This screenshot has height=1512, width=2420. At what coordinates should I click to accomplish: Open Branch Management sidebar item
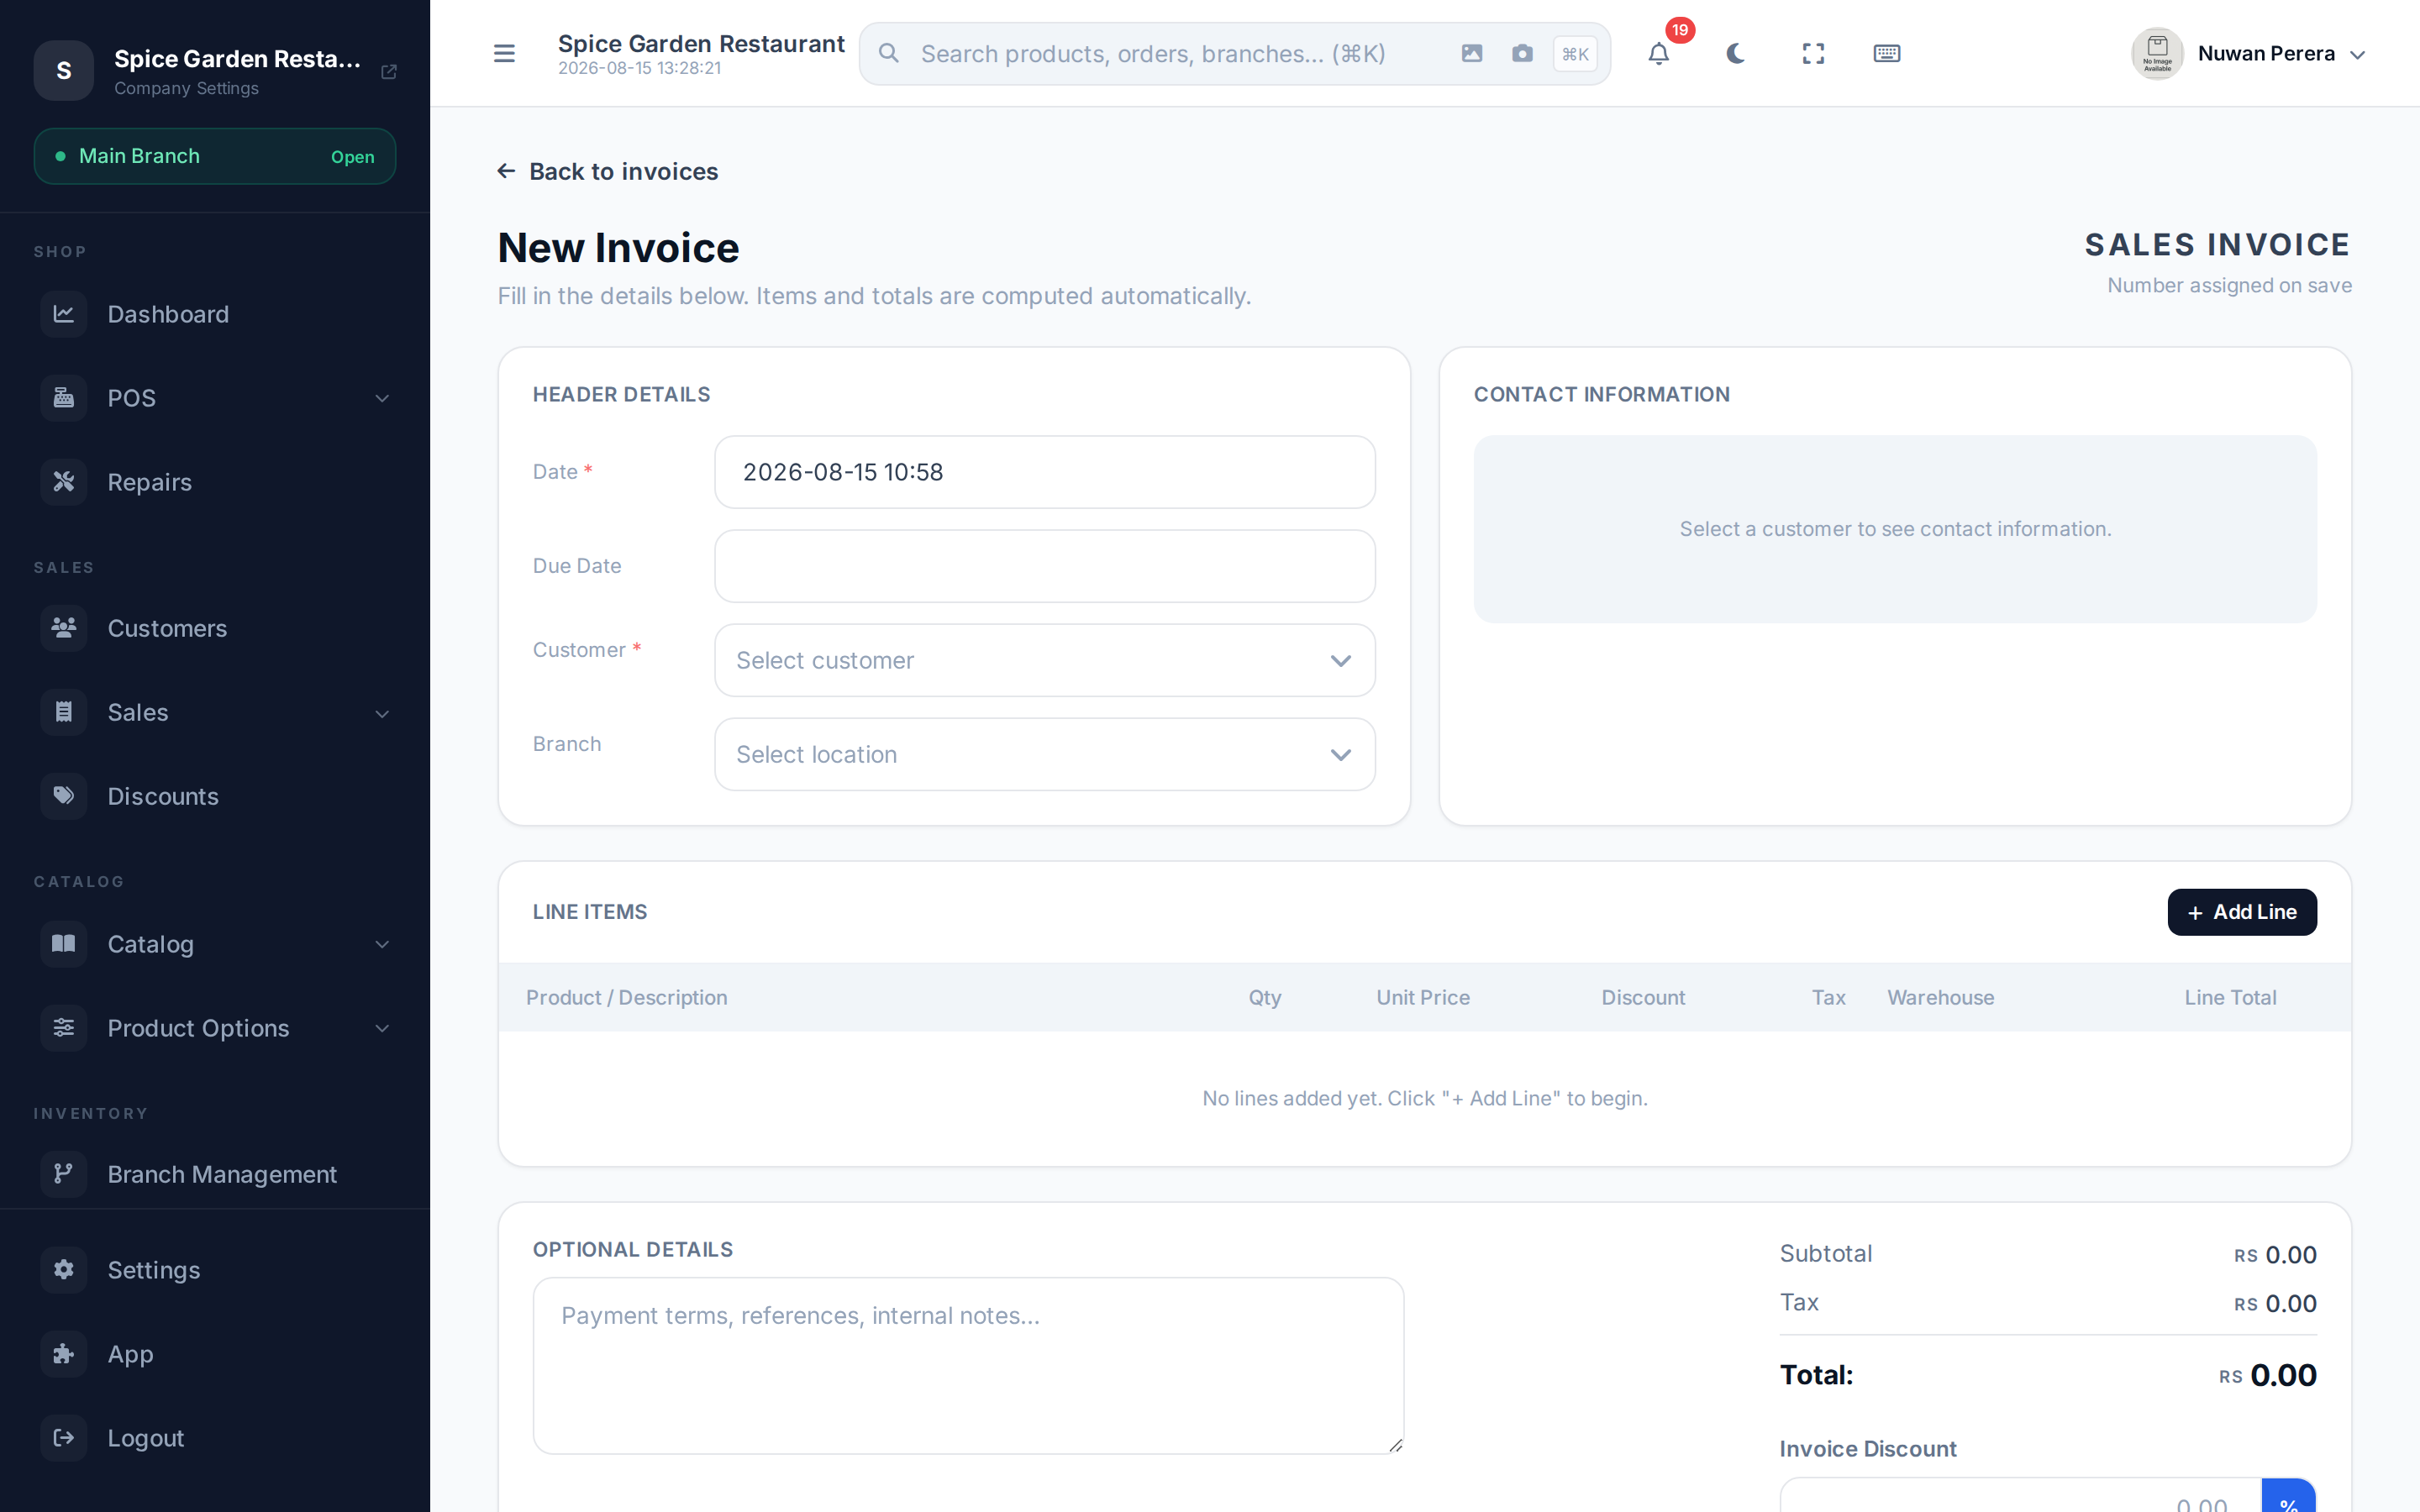215,1174
